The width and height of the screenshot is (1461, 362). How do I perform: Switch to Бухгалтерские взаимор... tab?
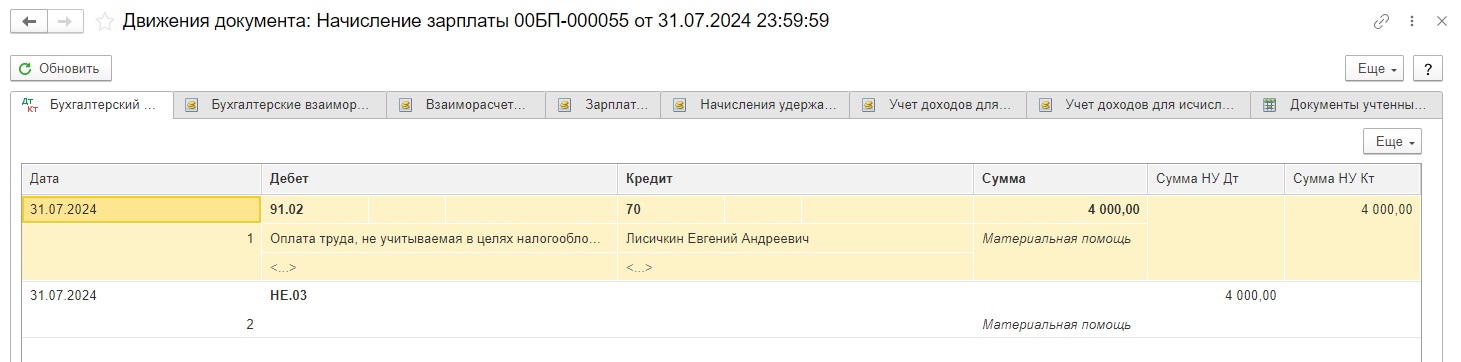280,105
